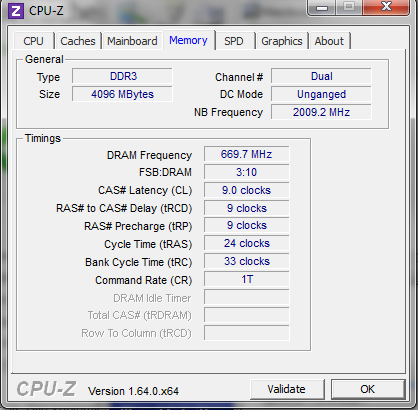
Task: Click the CPU-Z purple Z title icon
Action: pyautogui.click(x=16, y=11)
